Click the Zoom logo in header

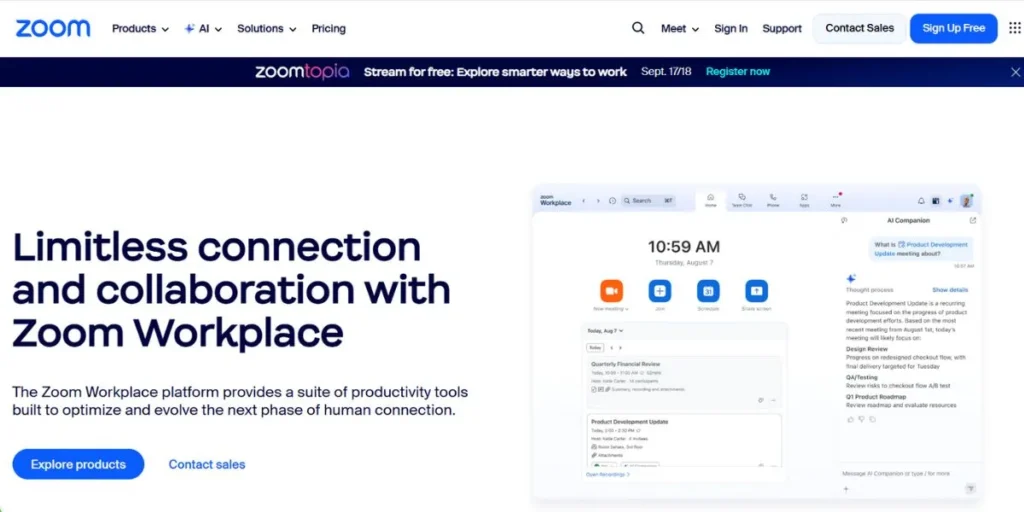53,29
